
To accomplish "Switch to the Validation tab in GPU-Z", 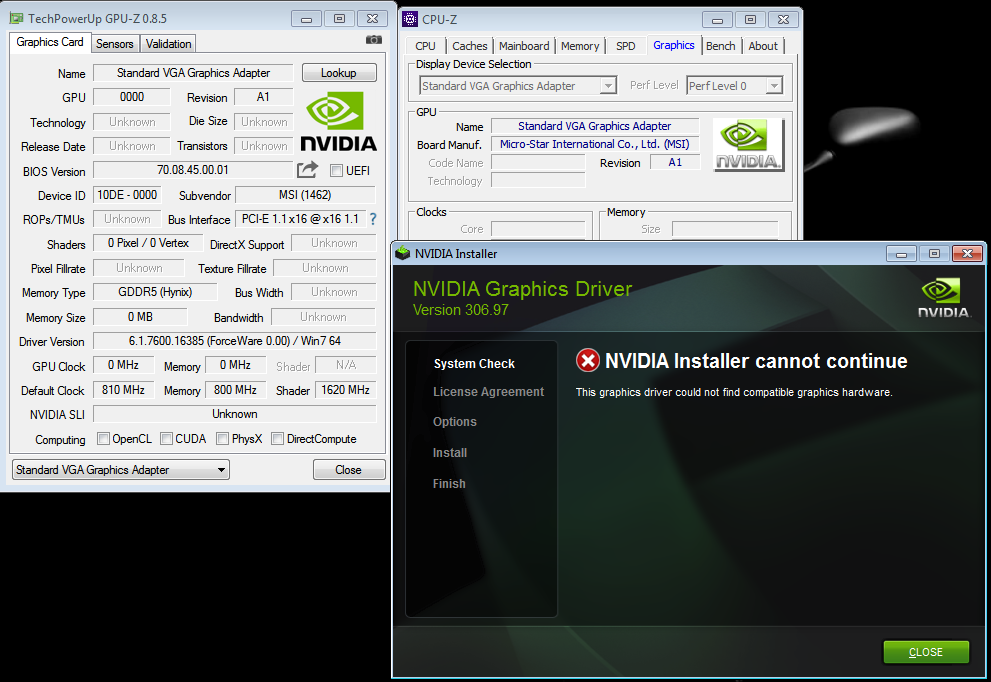I will point(168,44).
